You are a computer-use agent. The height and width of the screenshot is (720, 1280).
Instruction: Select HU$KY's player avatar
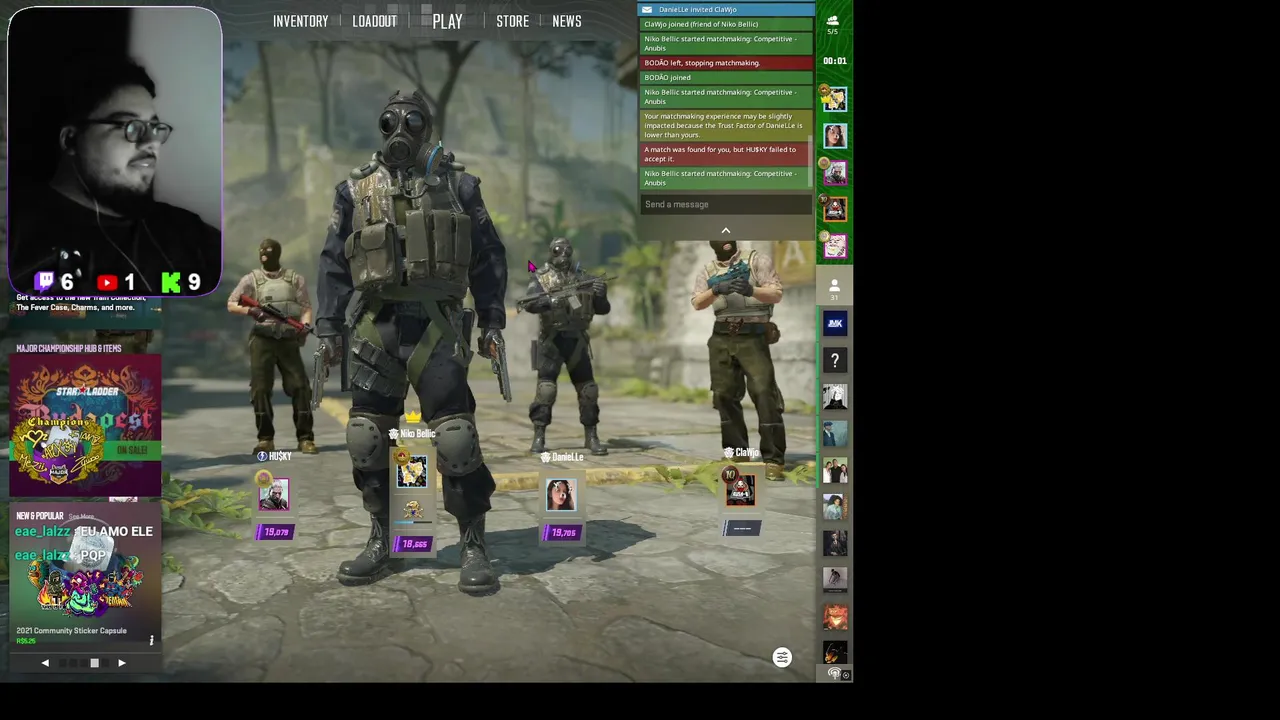pyautogui.click(x=273, y=494)
